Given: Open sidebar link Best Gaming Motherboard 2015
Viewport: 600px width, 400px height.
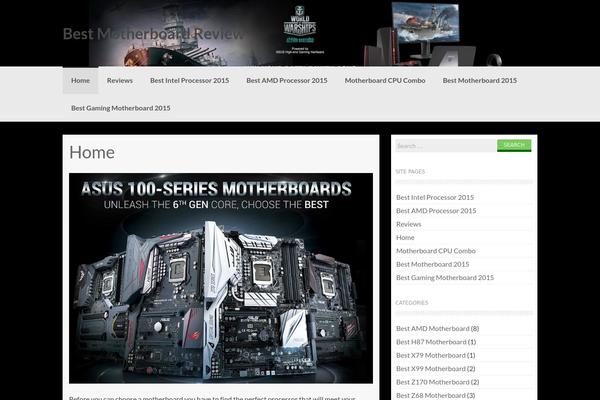Looking at the screenshot, I should point(445,278).
